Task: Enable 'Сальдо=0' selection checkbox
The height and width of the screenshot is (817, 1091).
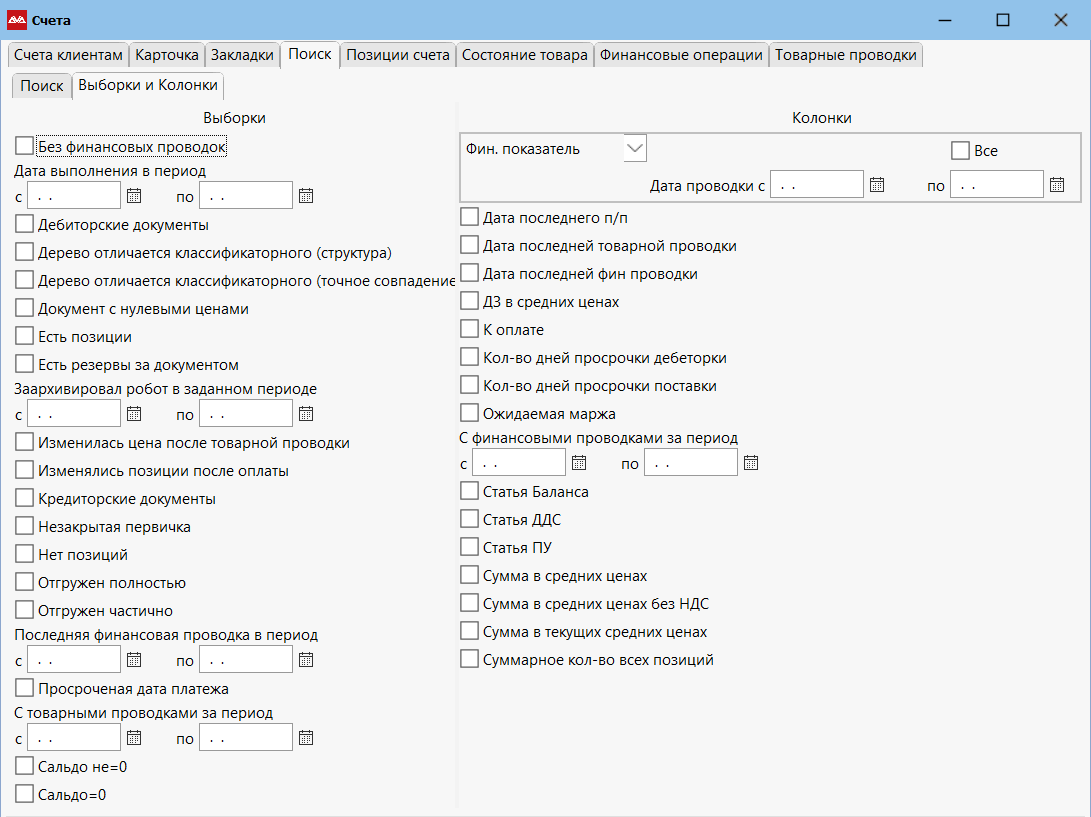Action: click(x=25, y=794)
